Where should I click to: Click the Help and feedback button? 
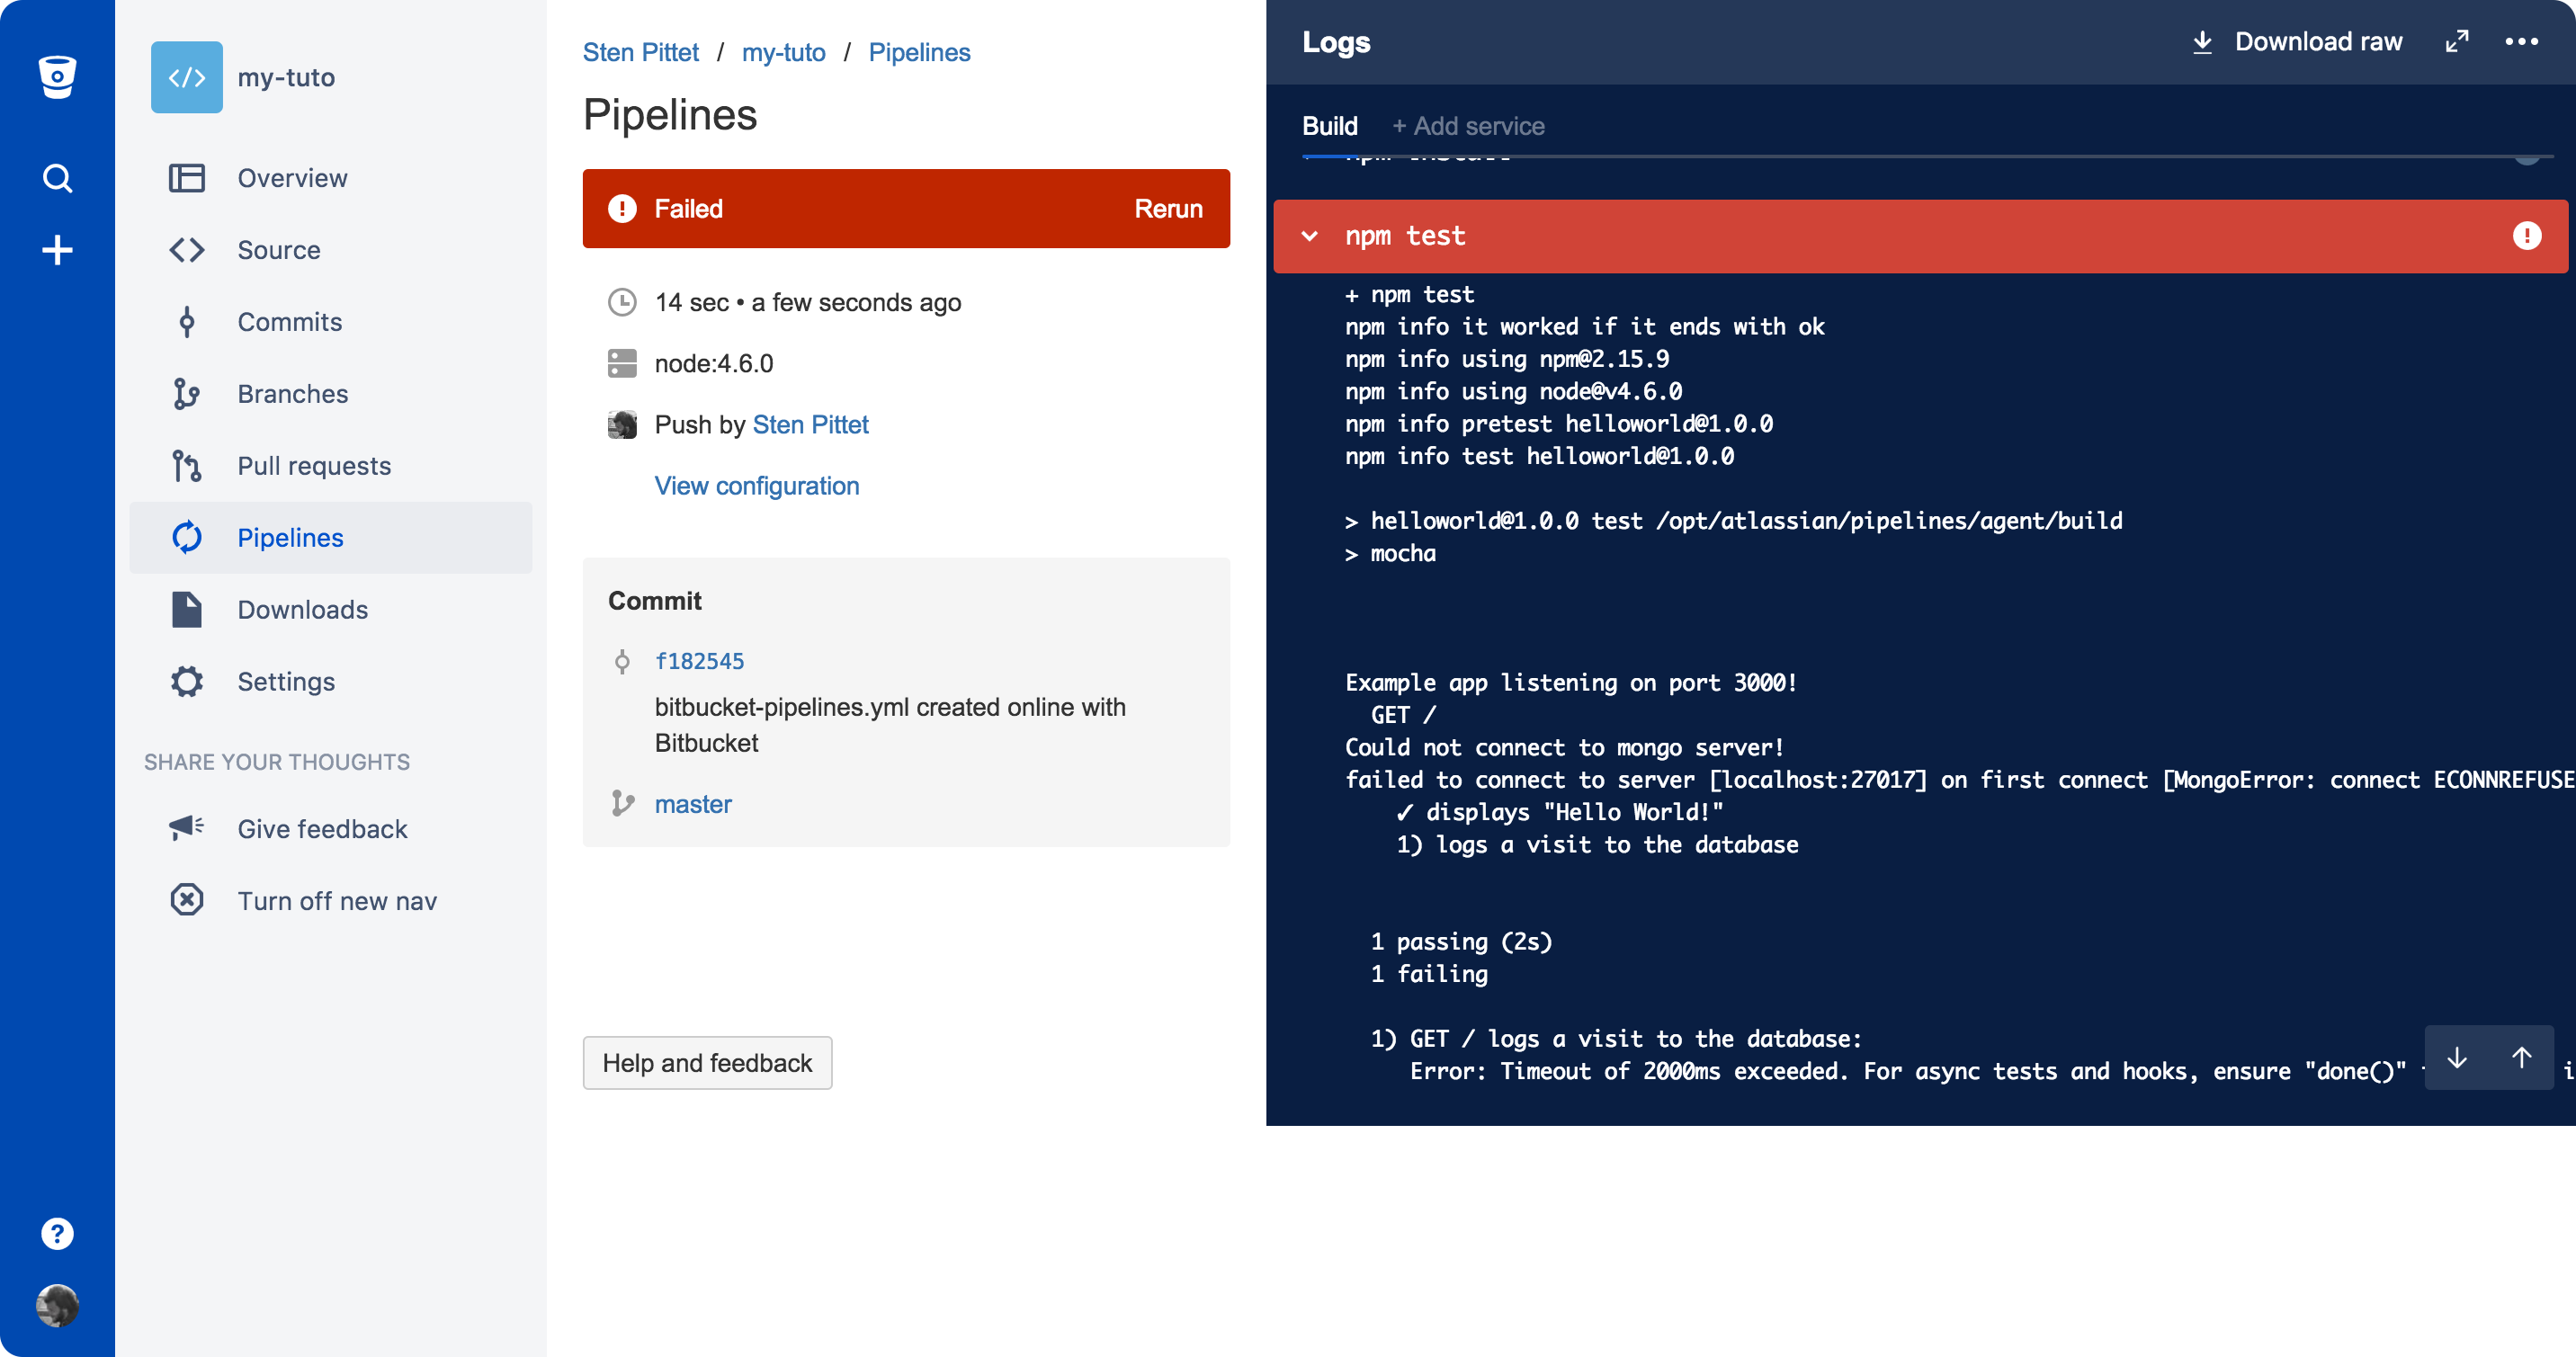[707, 1062]
